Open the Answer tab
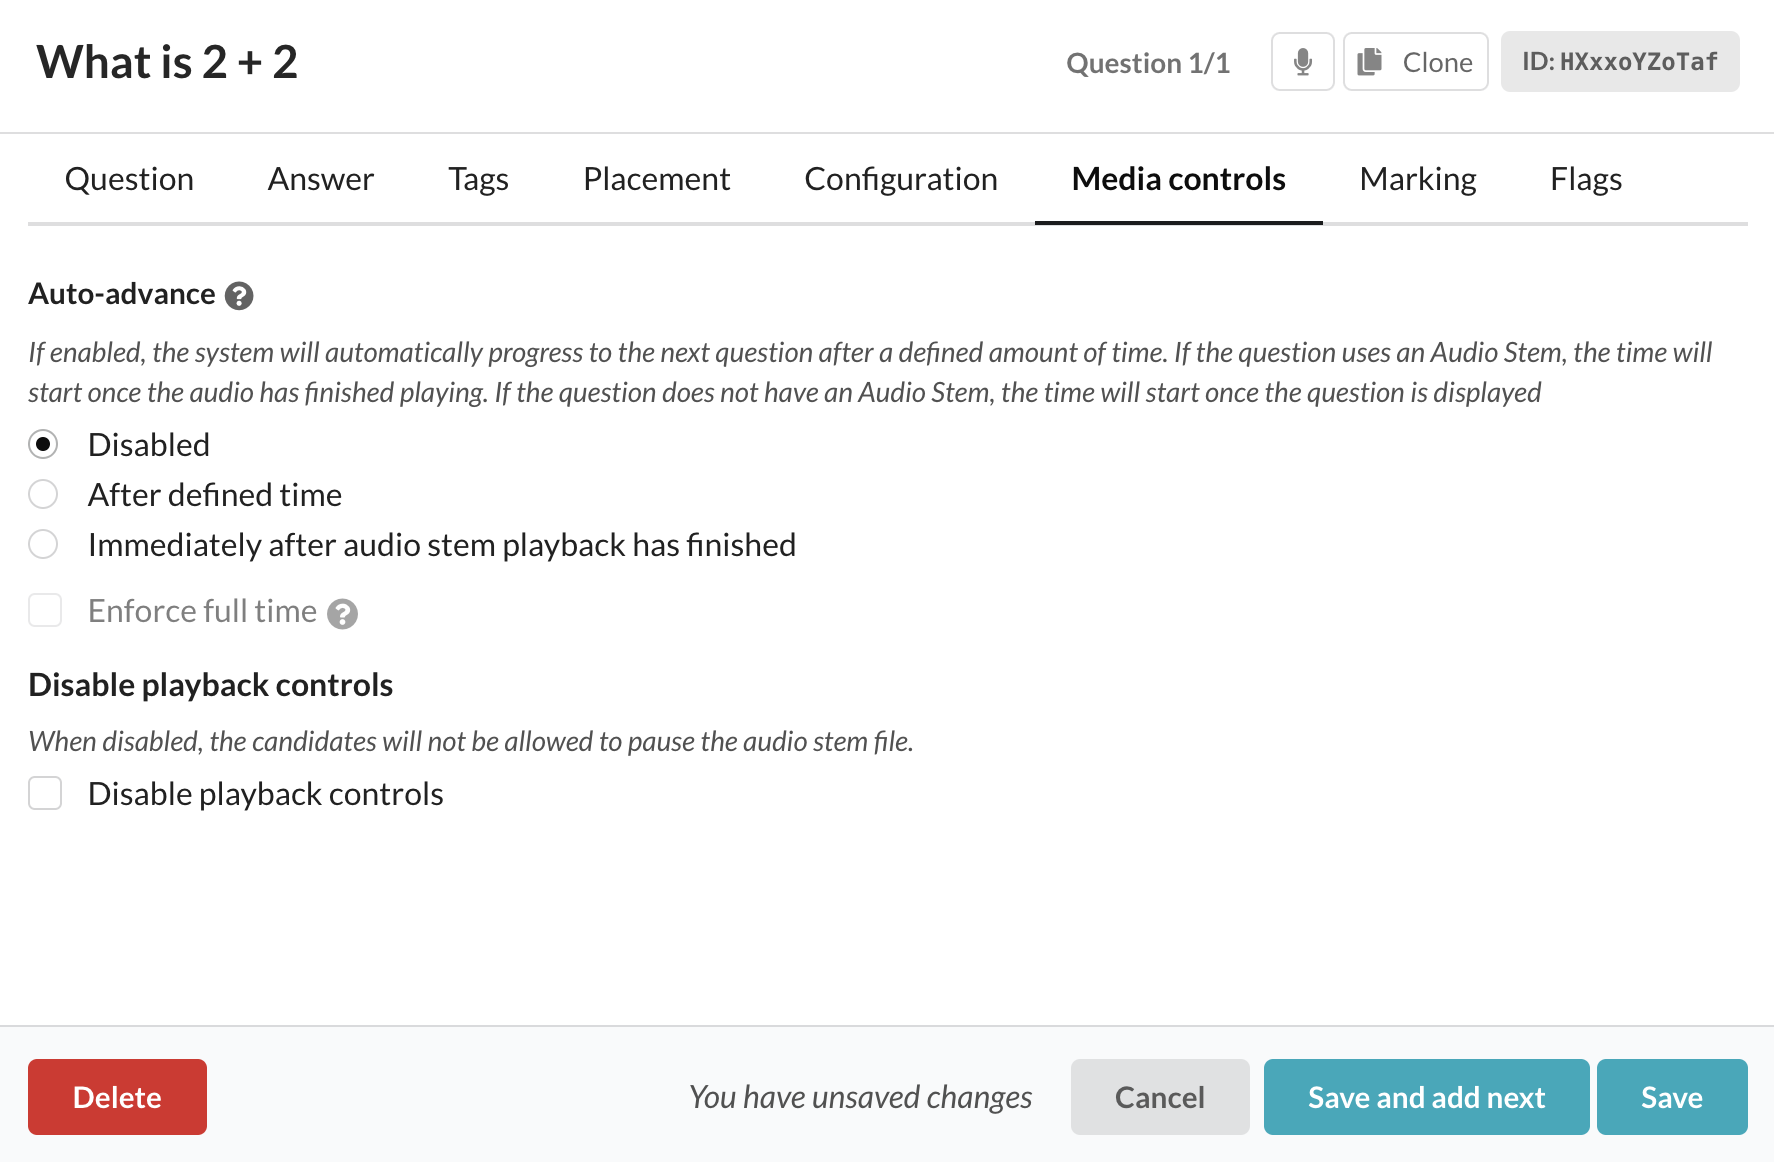 click(x=320, y=179)
